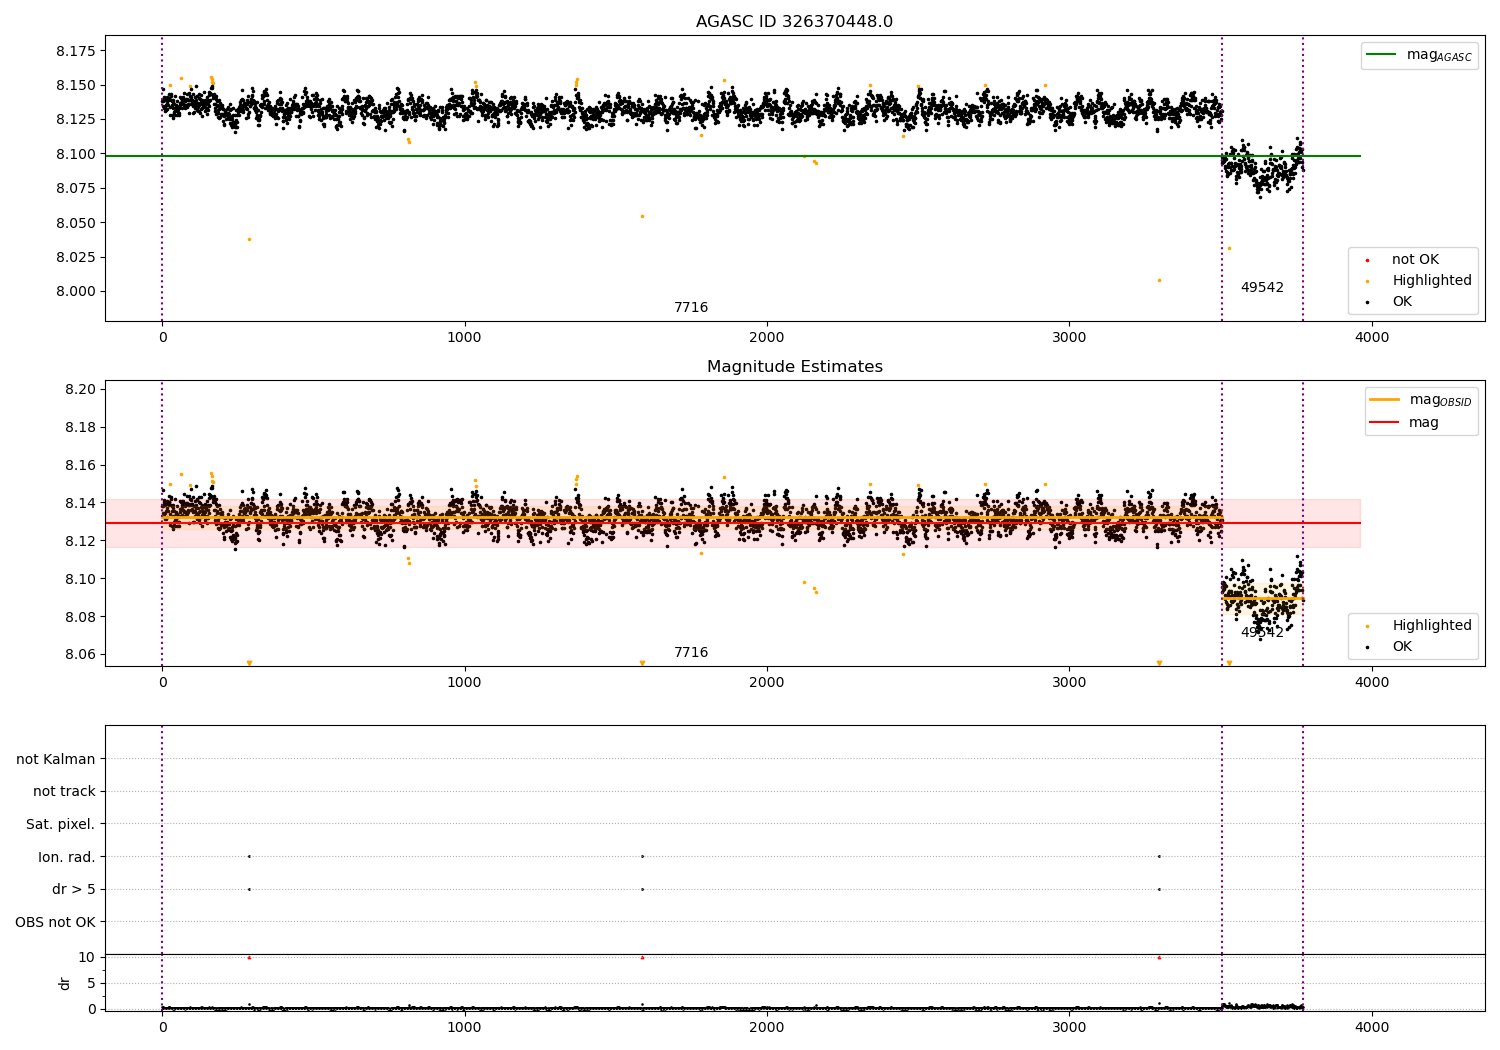Click the 'not track' axis label
This screenshot has width=1500, height=1050.
(x=64, y=792)
